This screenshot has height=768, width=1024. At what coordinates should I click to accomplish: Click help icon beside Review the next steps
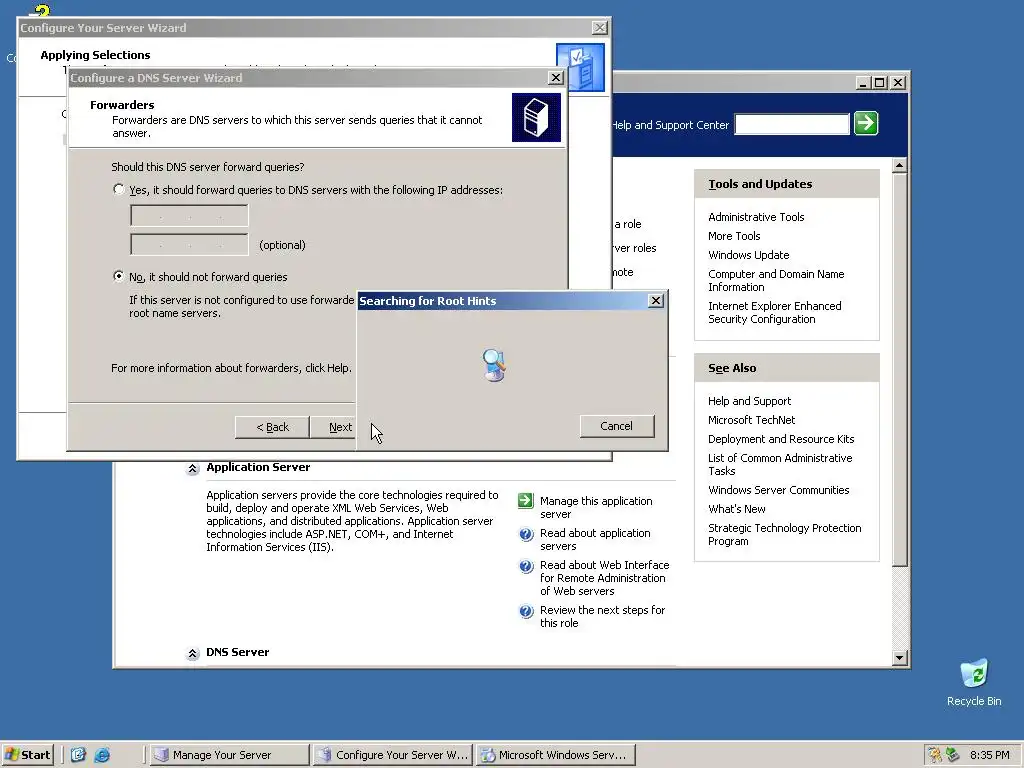click(526, 611)
